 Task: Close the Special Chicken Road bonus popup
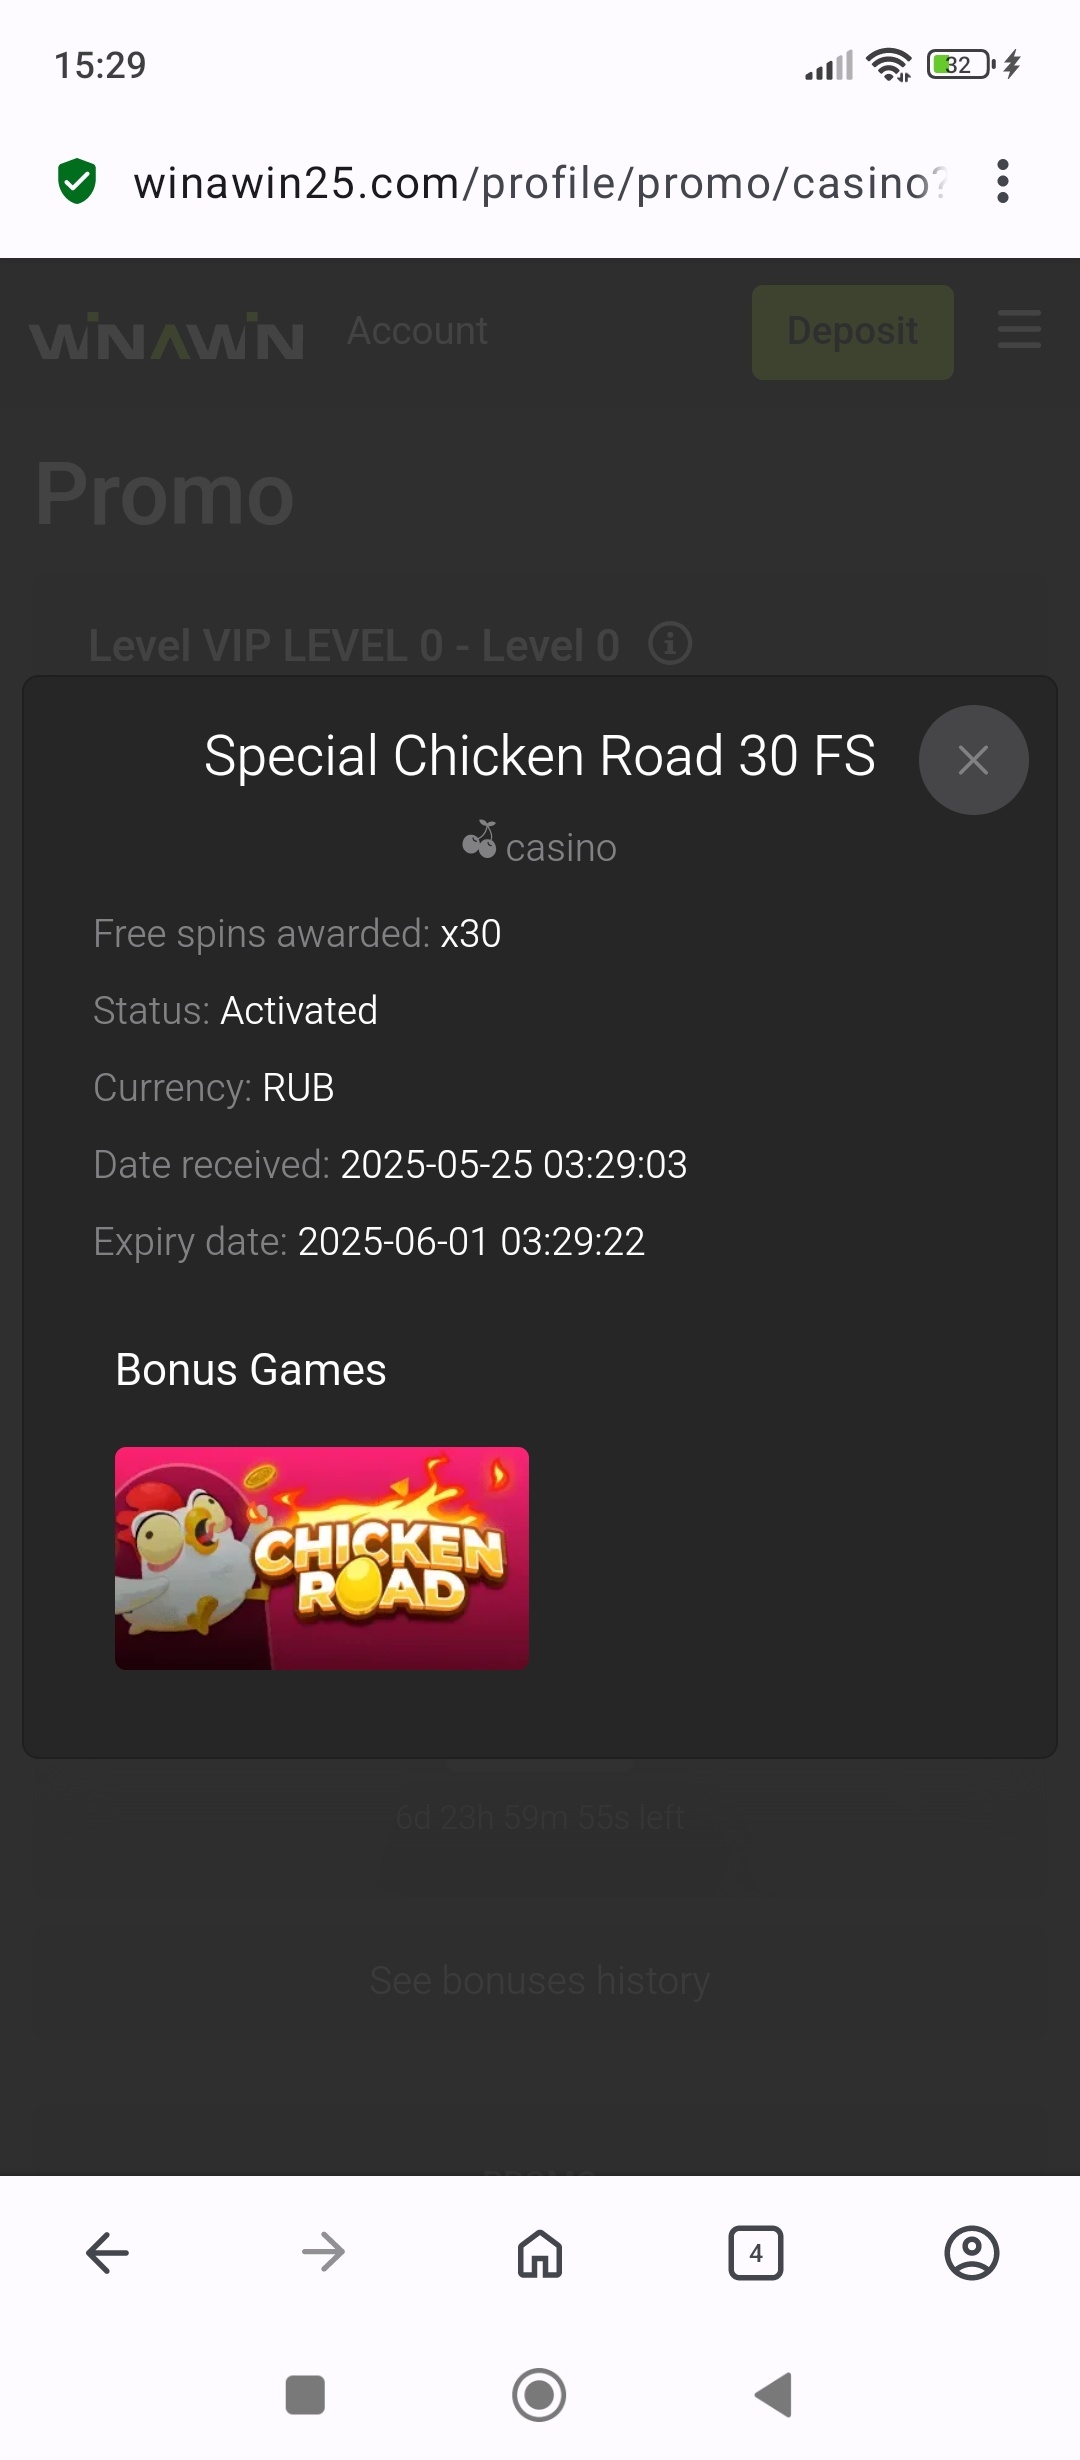[973, 760]
